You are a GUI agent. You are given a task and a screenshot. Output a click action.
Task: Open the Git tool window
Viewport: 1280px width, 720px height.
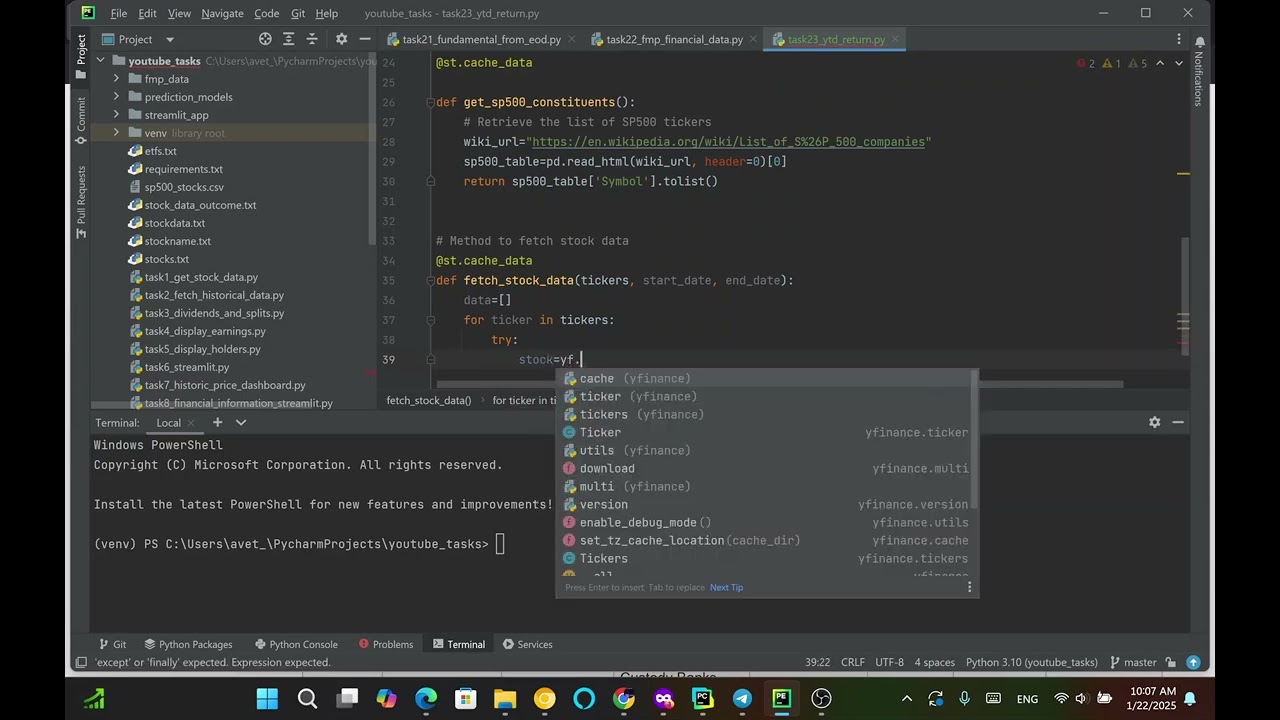pyautogui.click(x=112, y=644)
